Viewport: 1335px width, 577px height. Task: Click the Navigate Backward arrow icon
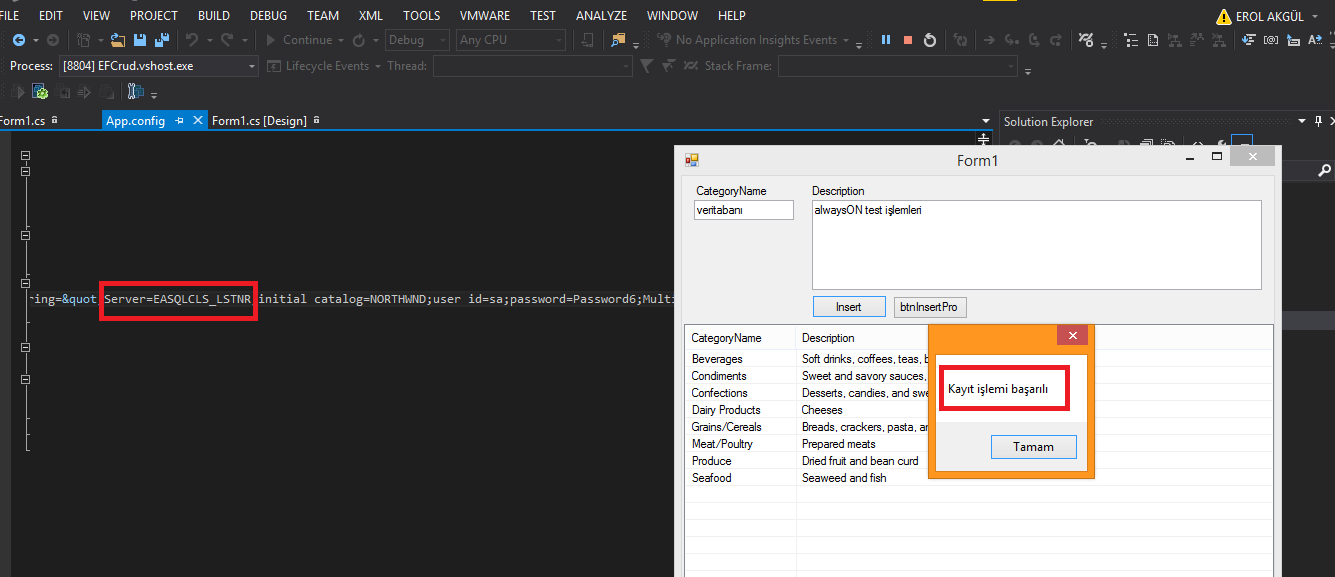[18, 40]
